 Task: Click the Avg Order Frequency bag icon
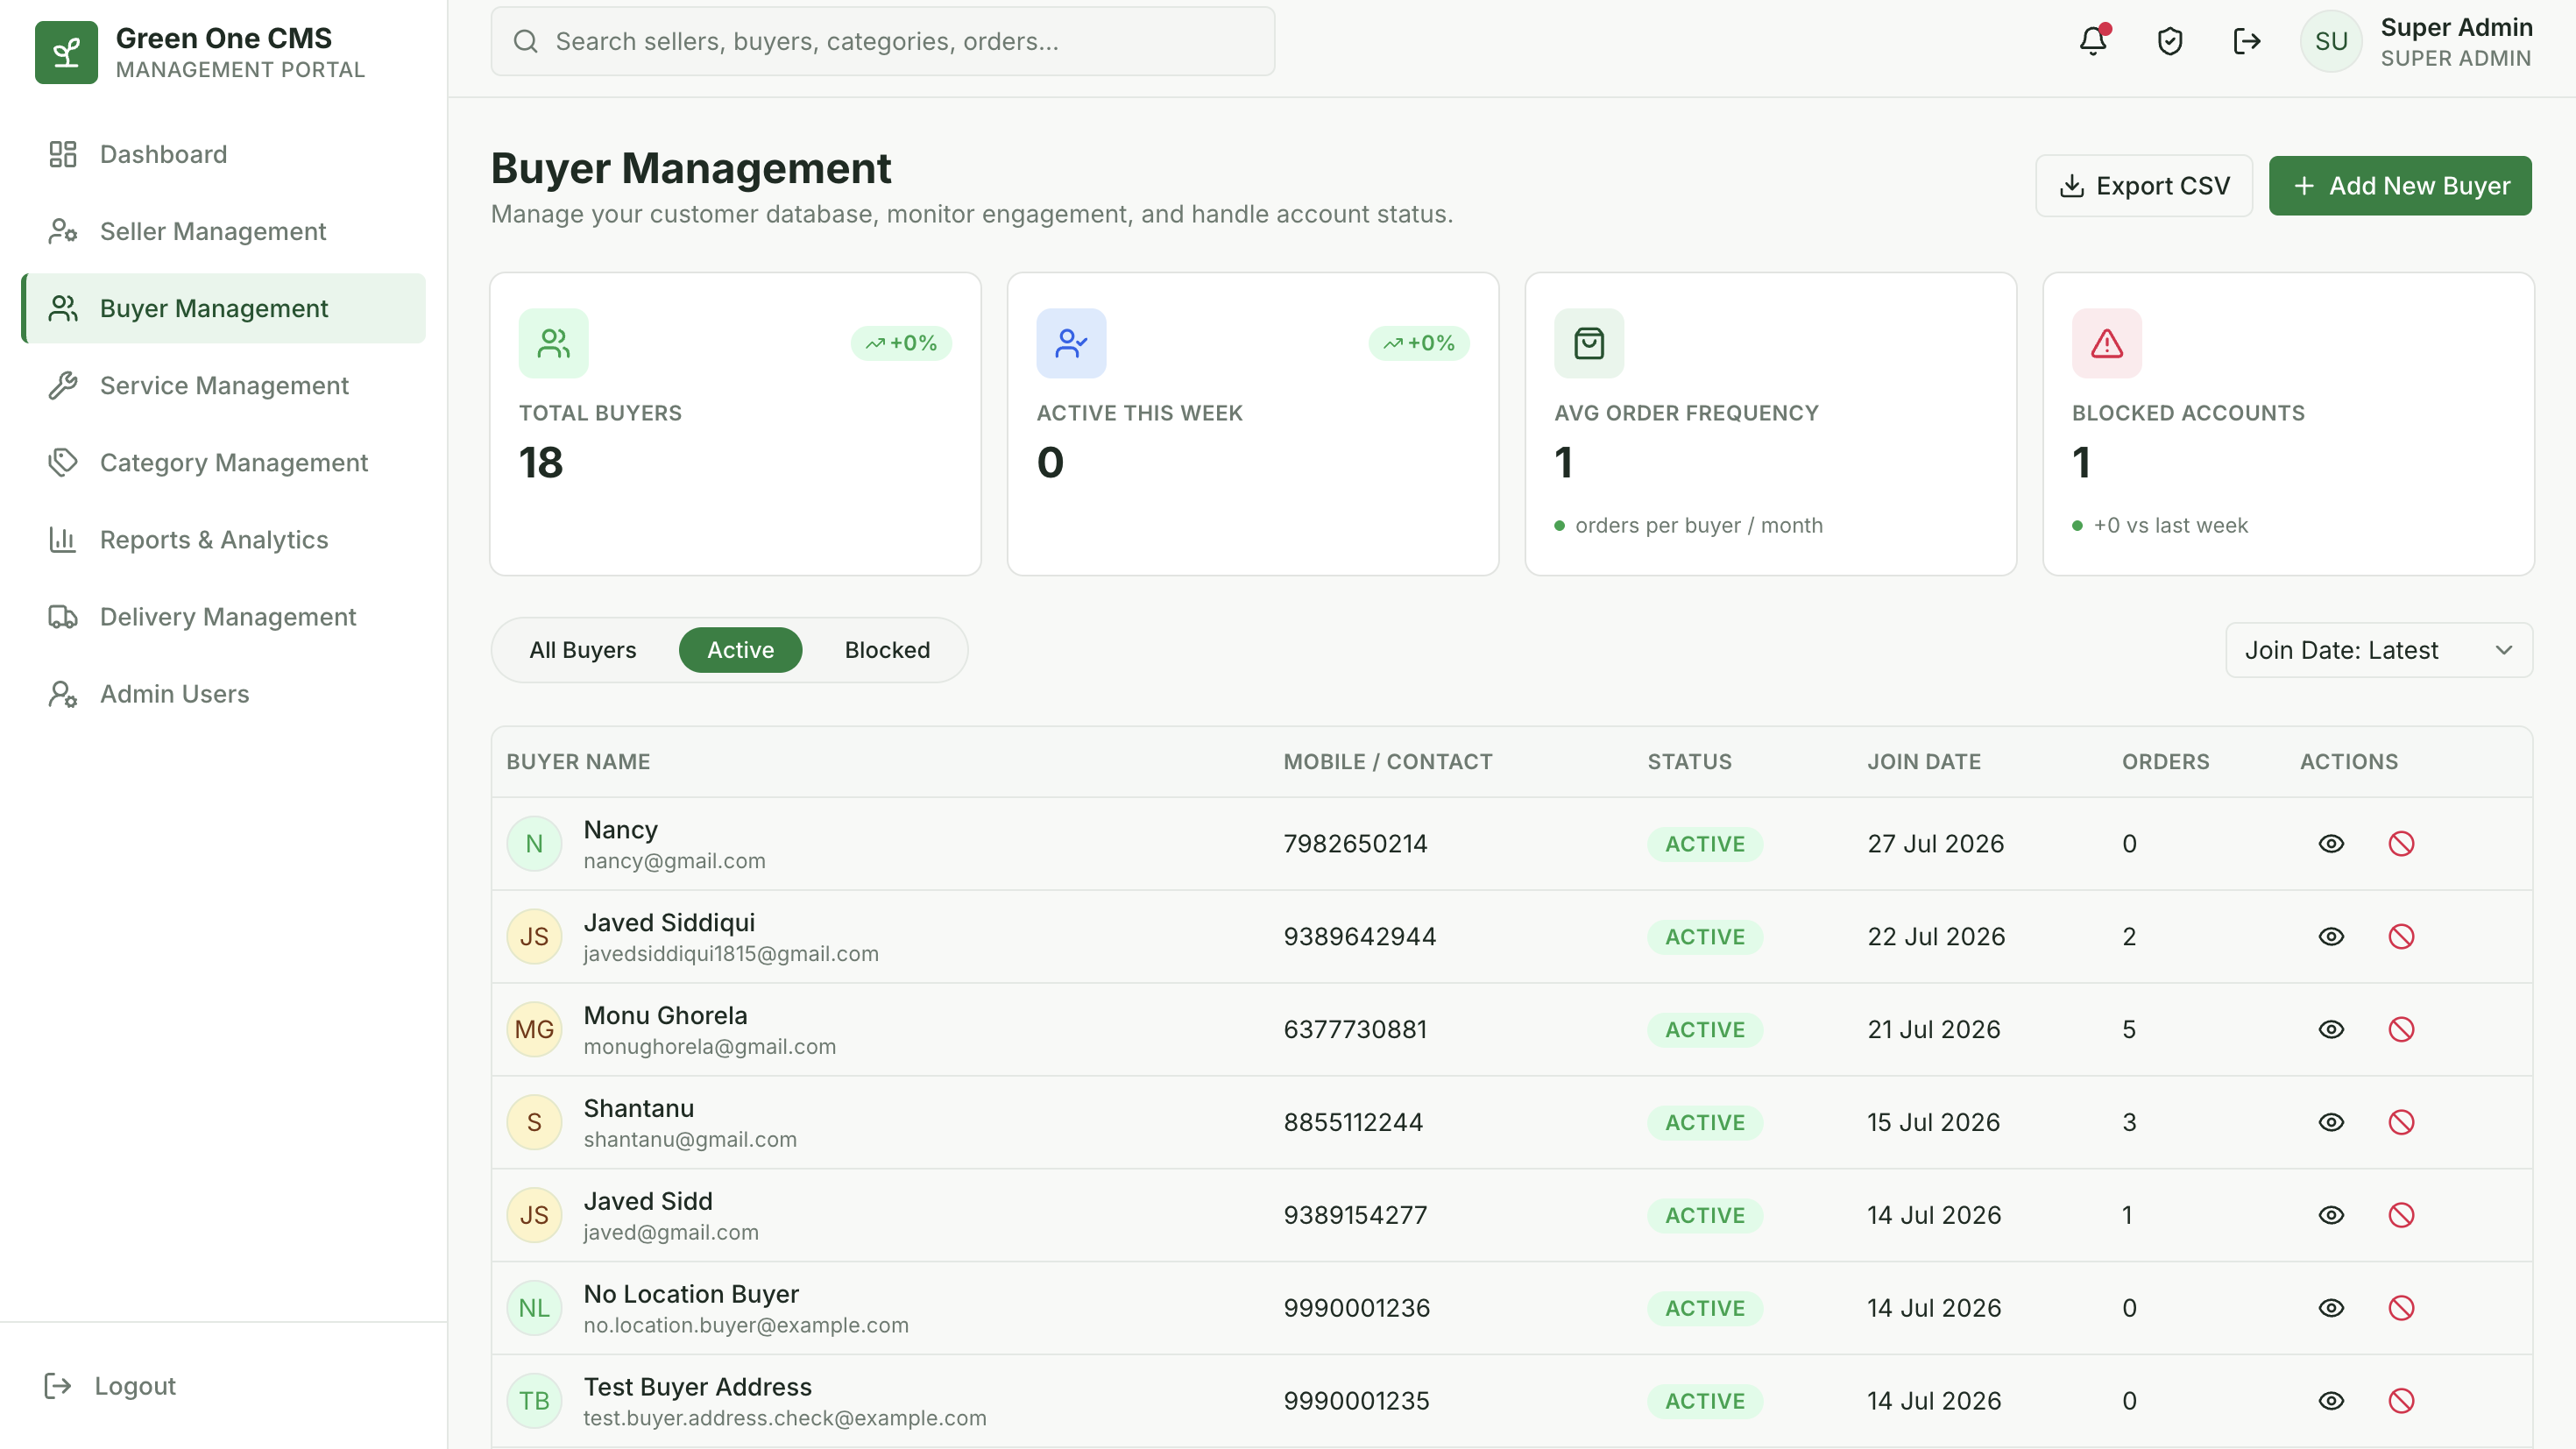[1589, 343]
